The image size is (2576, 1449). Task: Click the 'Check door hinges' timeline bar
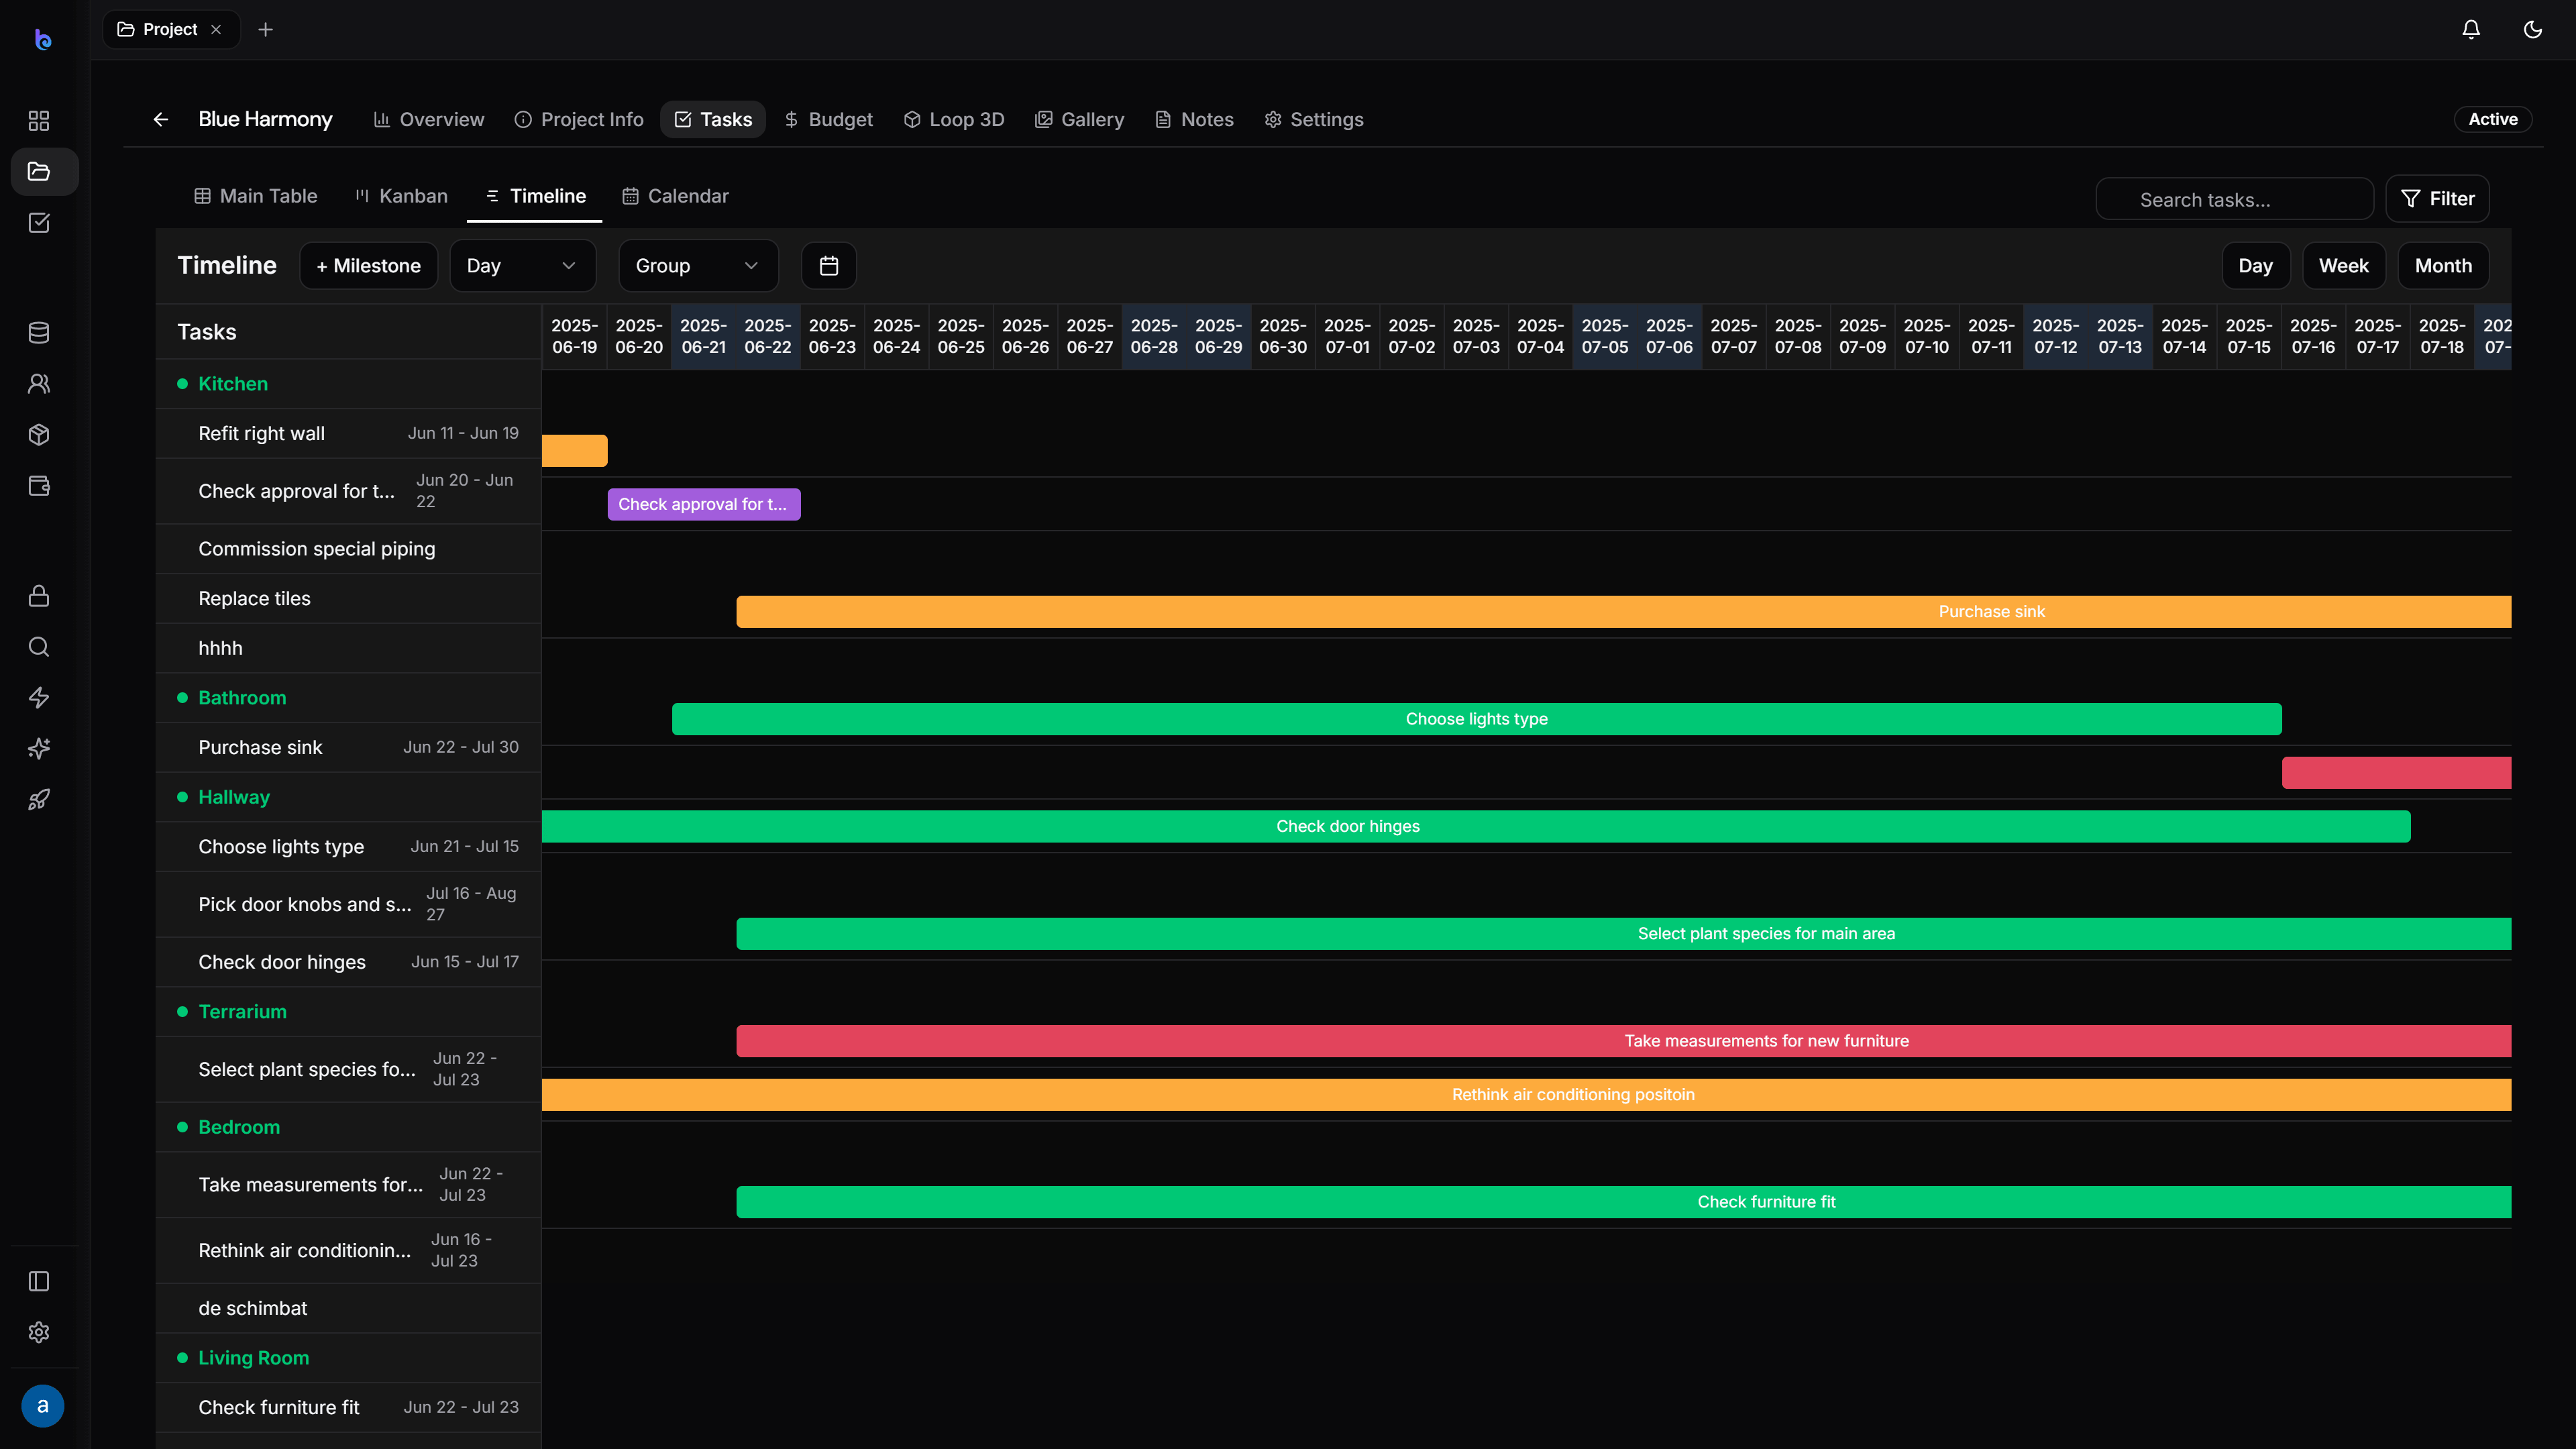pyautogui.click(x=1476, y=827)
